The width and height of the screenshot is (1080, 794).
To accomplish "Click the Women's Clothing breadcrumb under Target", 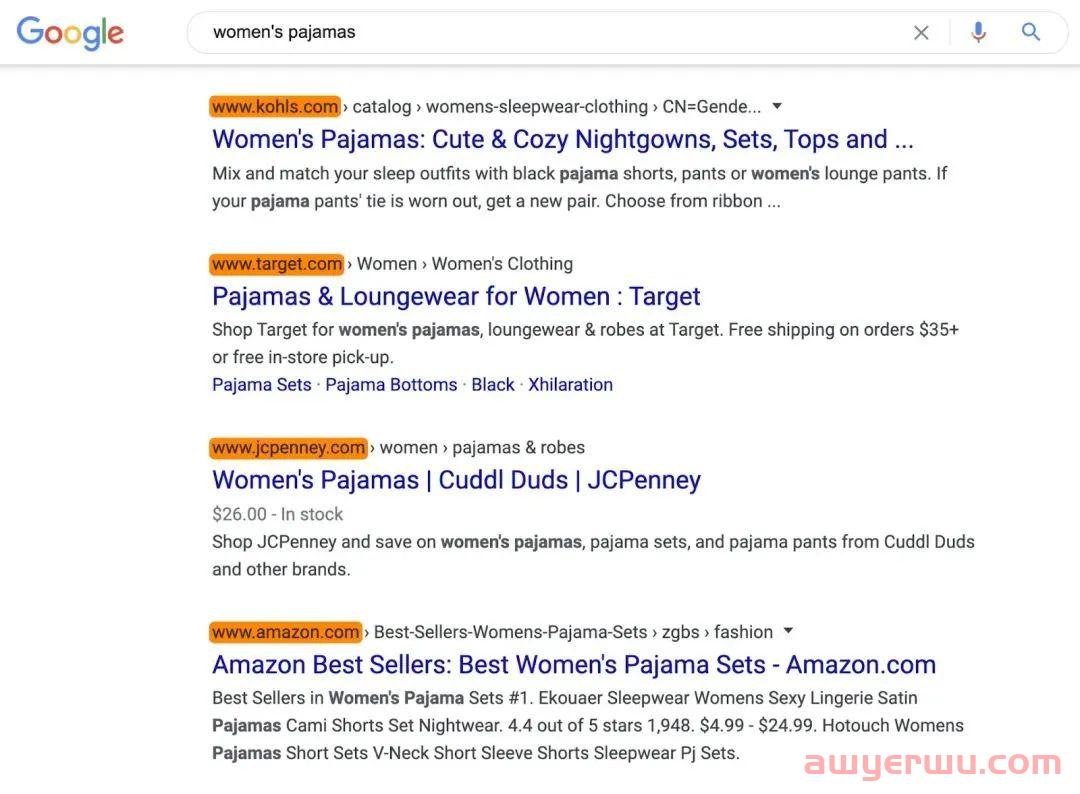I will pos(502,264).
